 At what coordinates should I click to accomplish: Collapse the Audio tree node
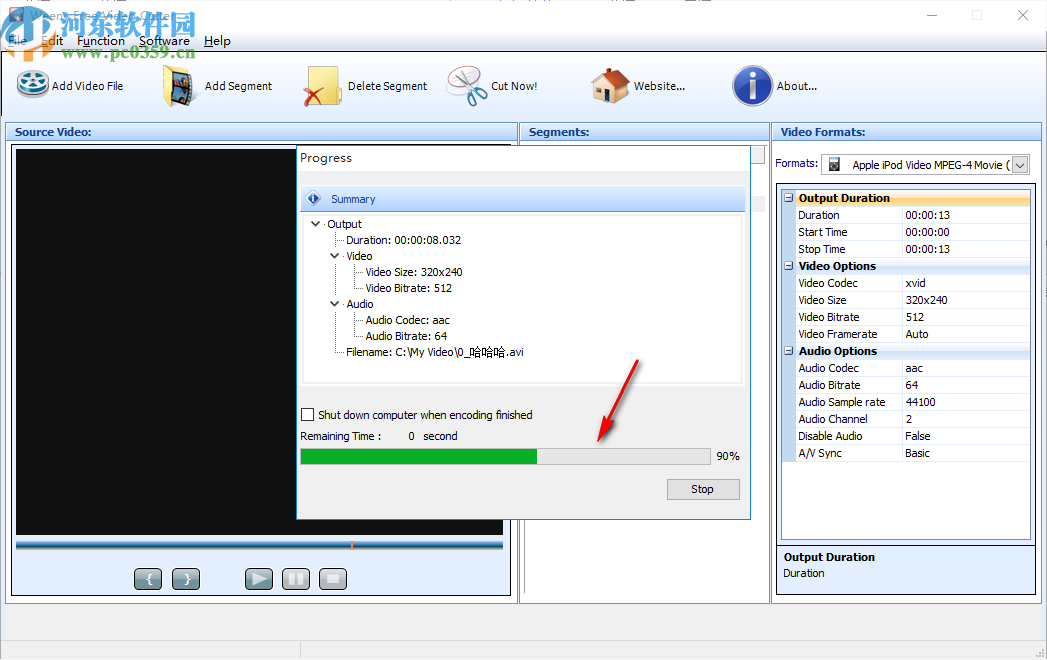pyautogui.click(x=335, y=304)
